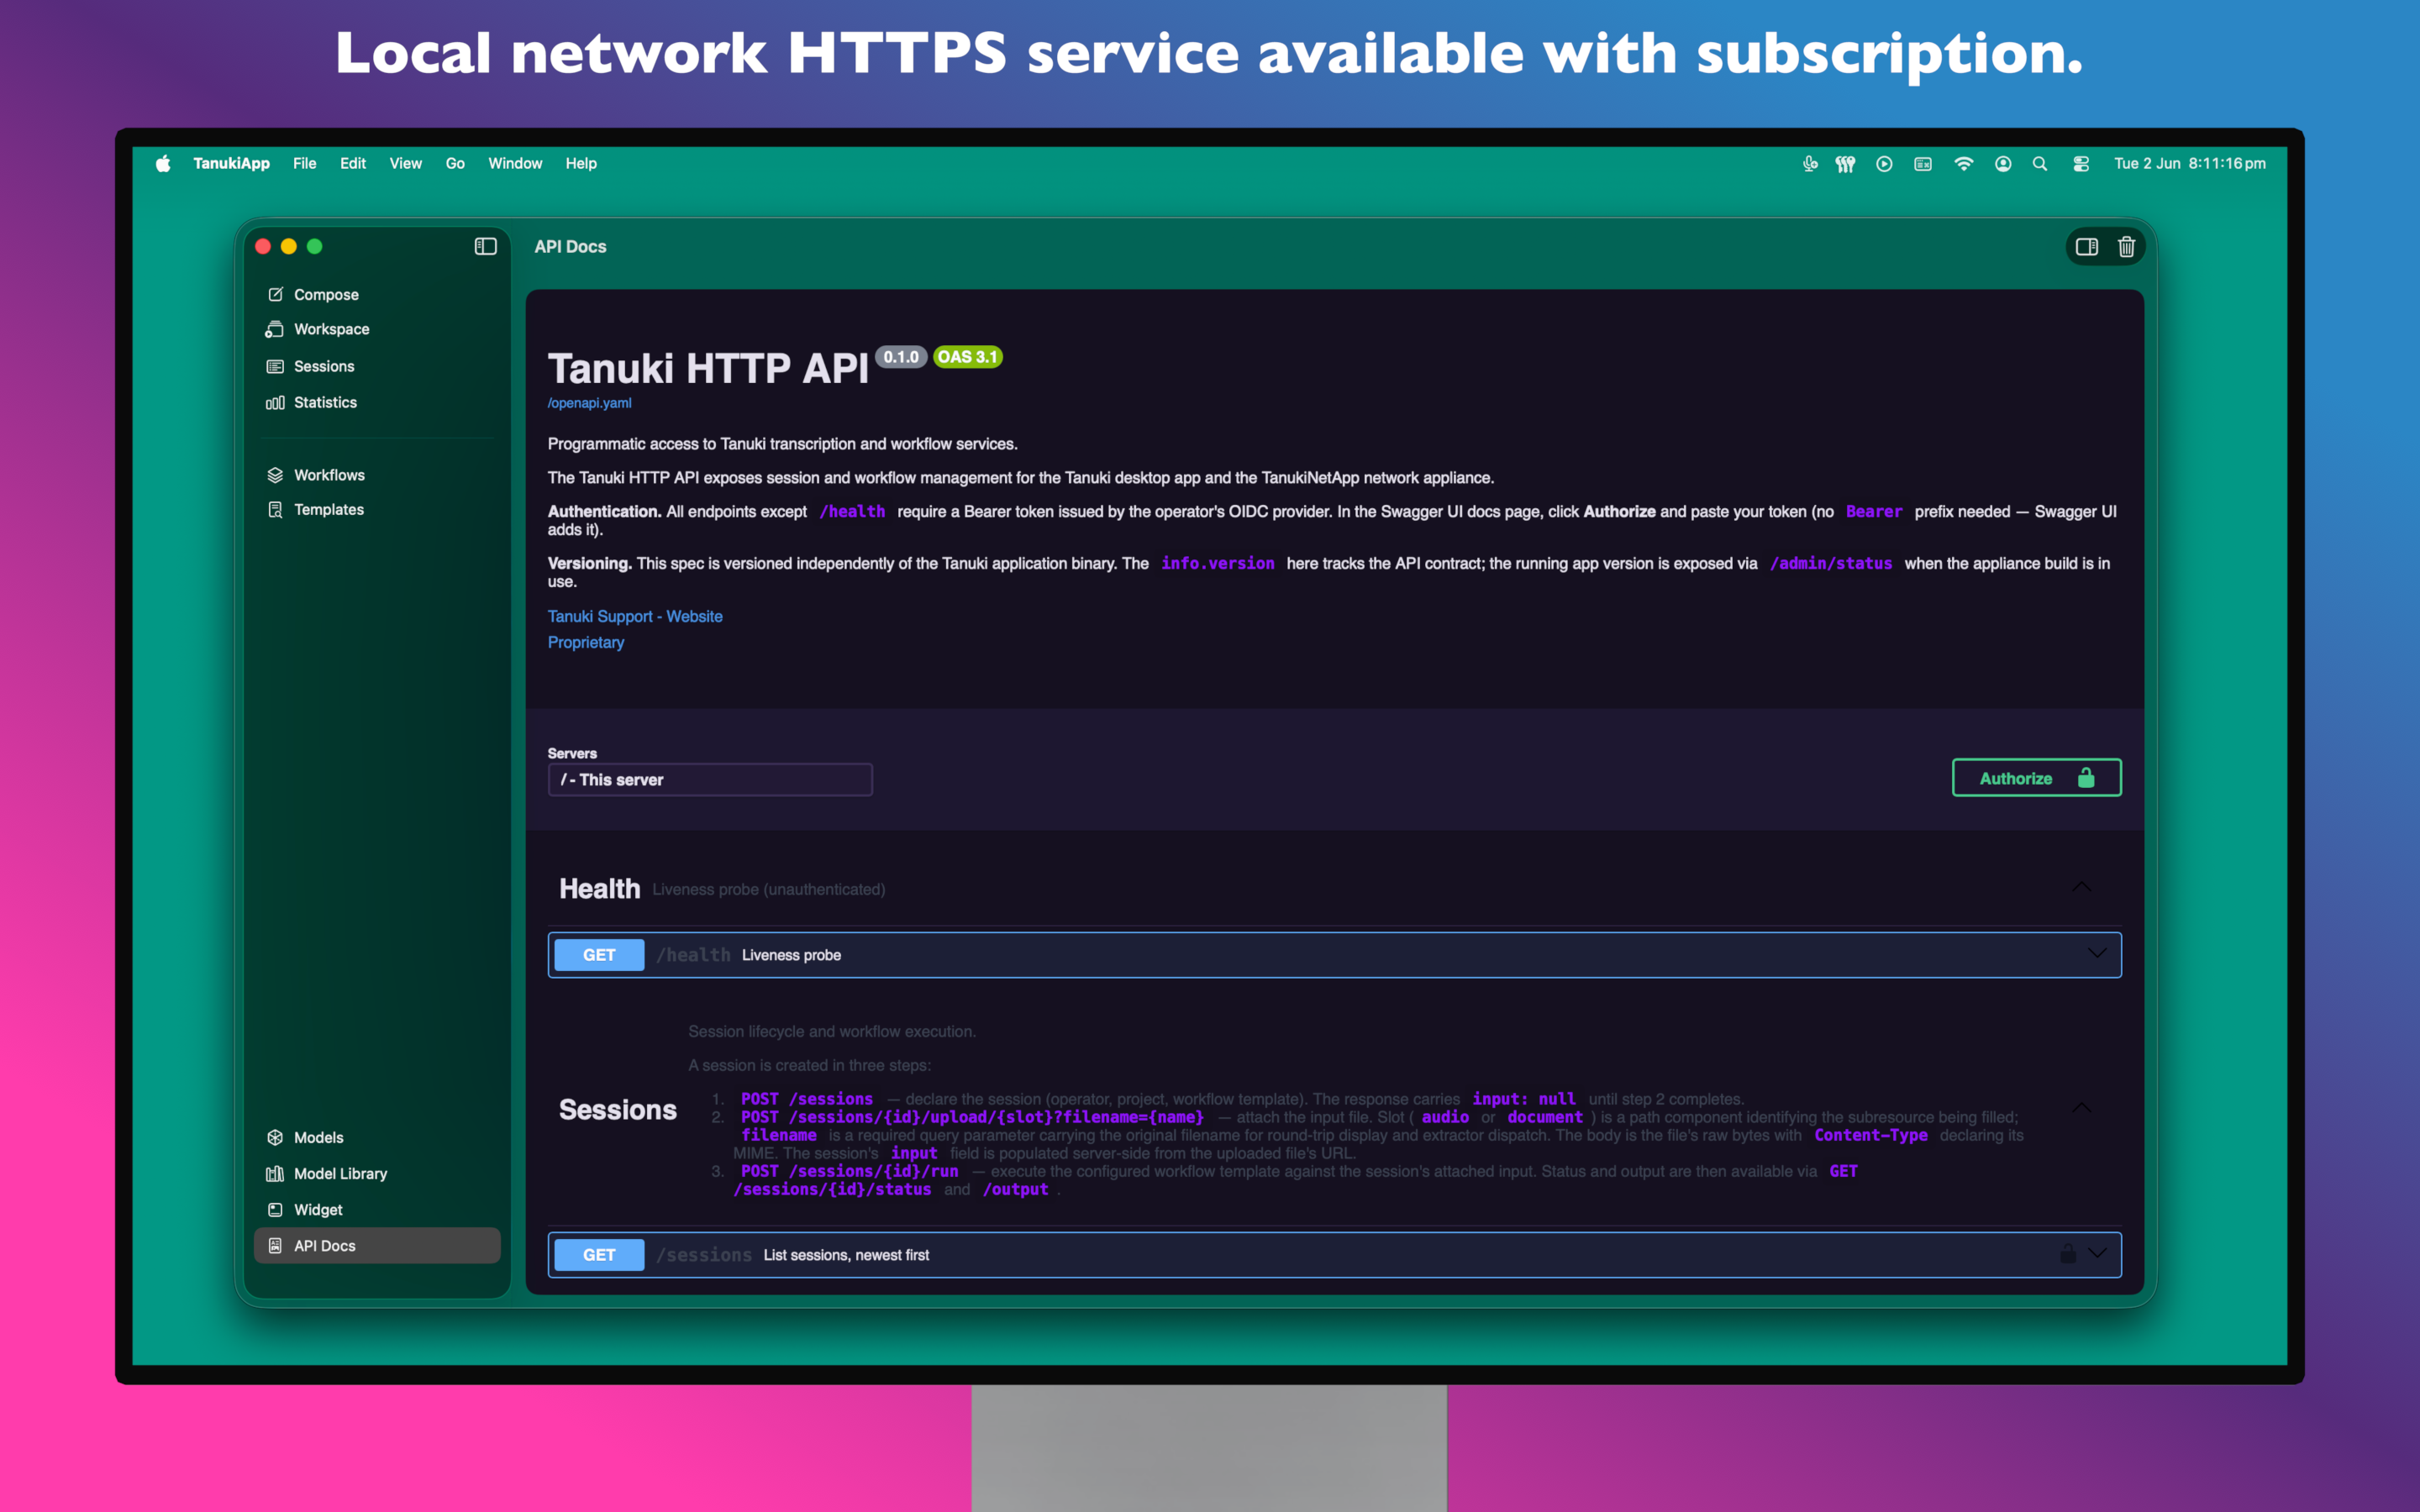Click the keyboard input menu bar icon

coord(1923,164)
